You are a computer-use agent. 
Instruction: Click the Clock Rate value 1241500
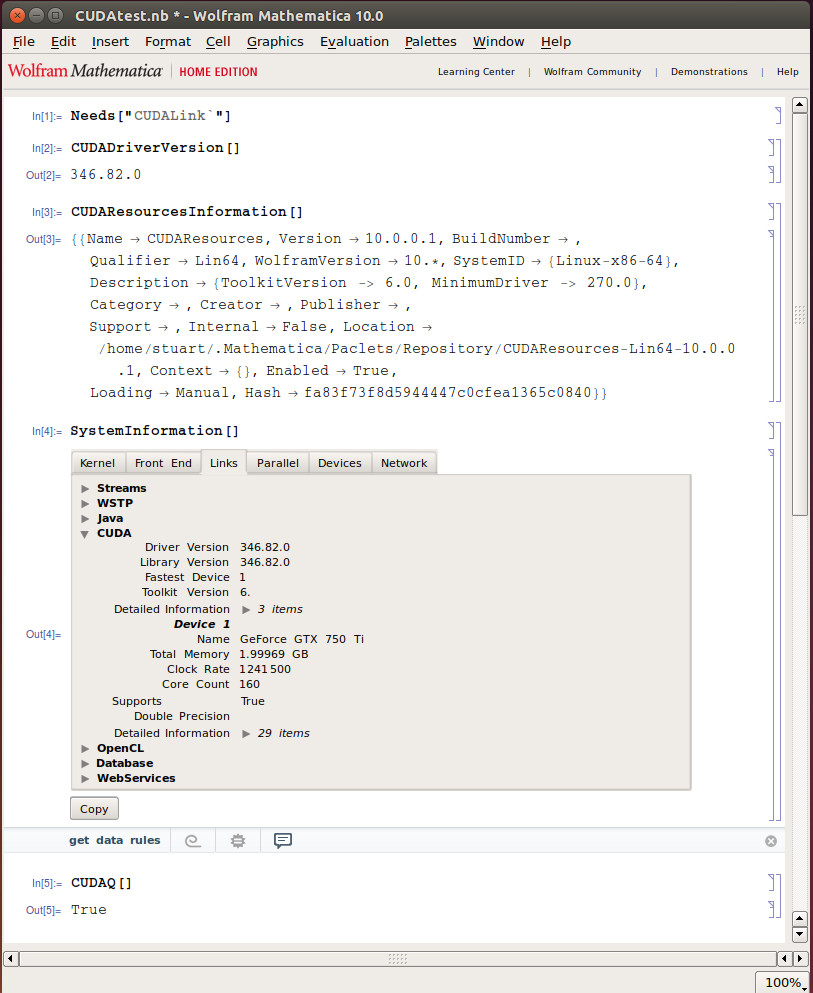(x=265, y=669)
